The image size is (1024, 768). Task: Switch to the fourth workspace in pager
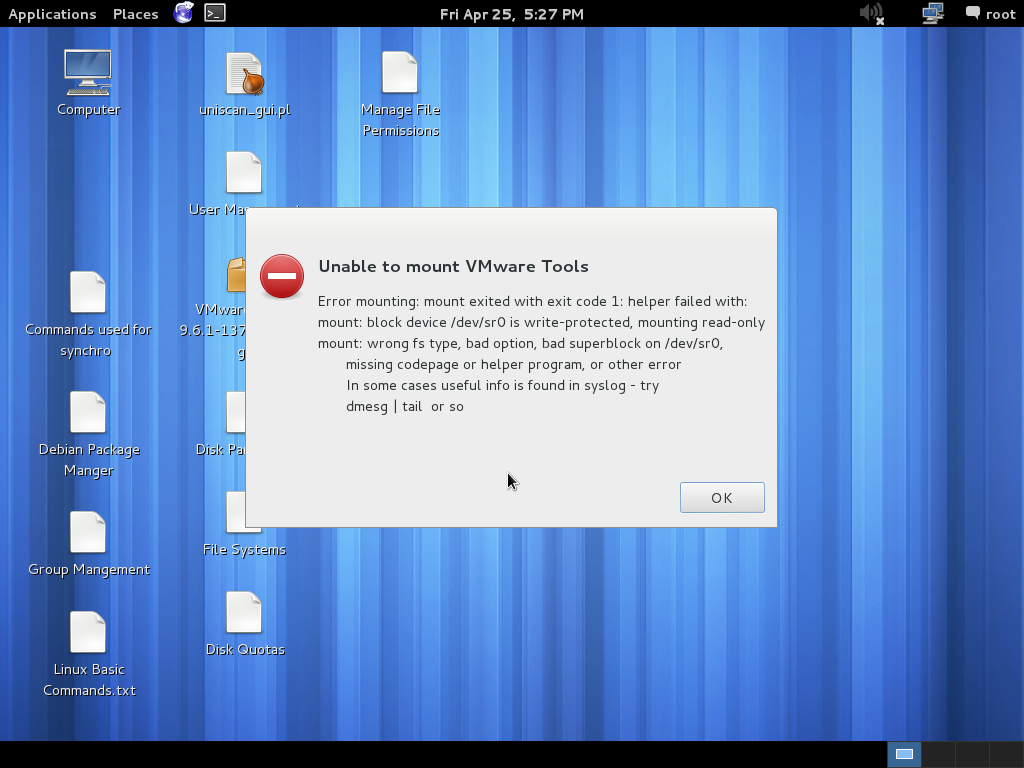point(1006,754)
